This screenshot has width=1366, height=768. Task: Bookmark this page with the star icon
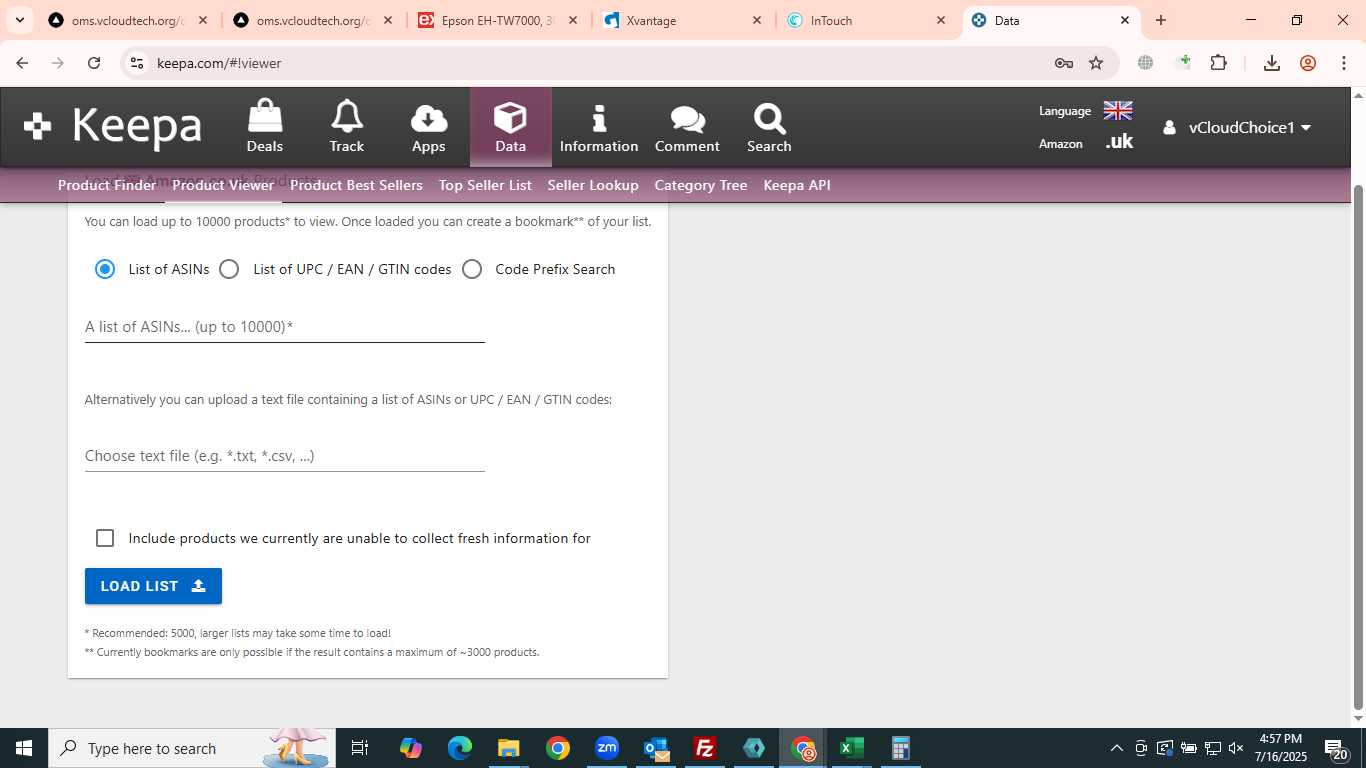[x=1096, y=63]
